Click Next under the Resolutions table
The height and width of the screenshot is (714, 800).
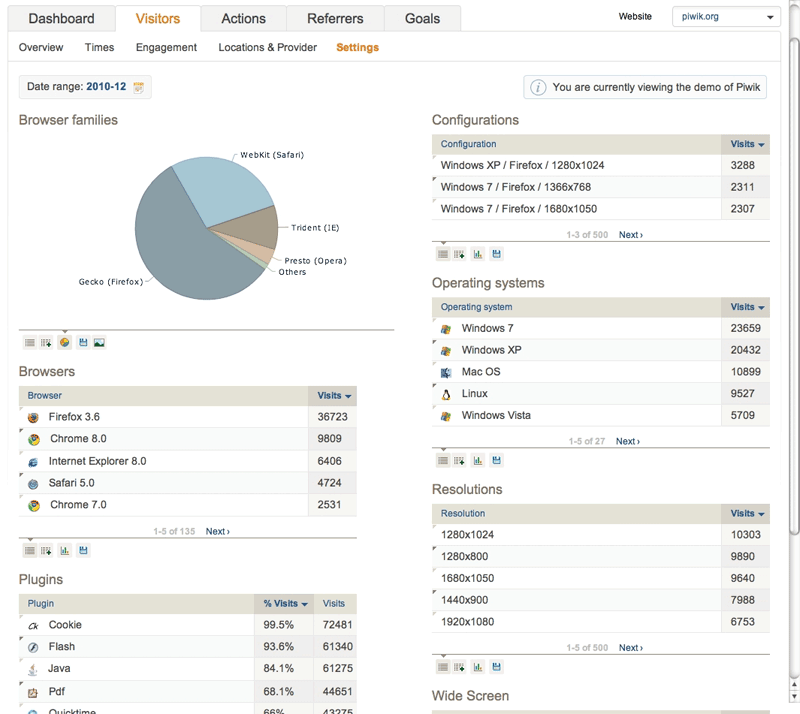coord(630,648)
